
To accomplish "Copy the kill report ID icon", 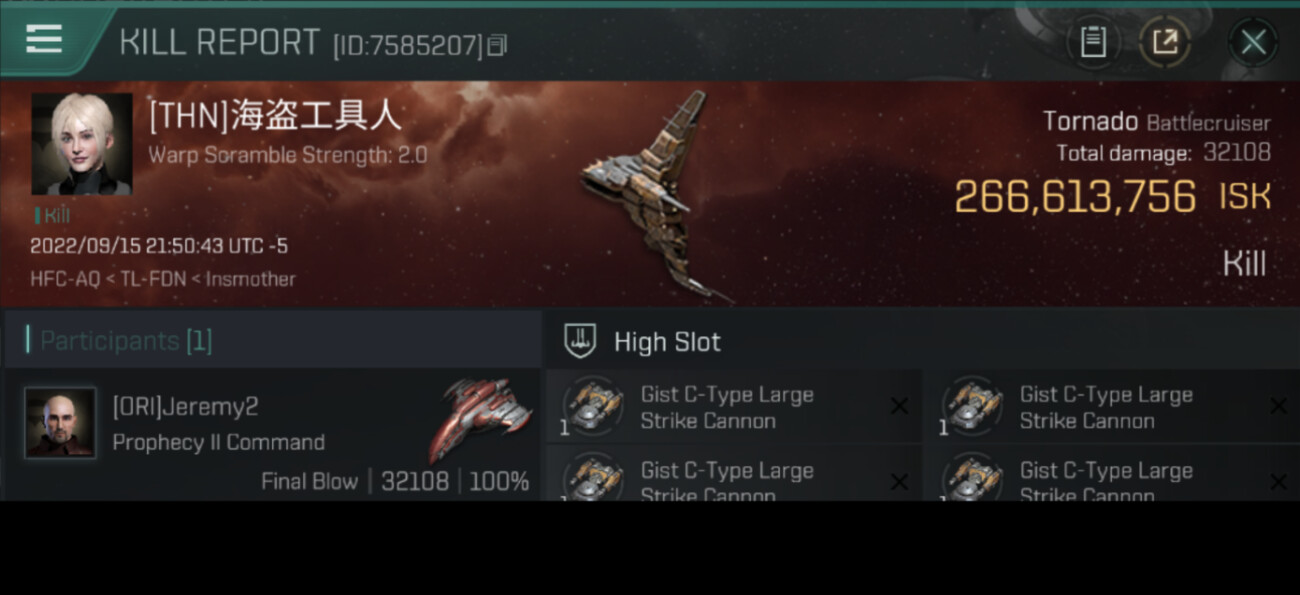I will click(497, 45).
